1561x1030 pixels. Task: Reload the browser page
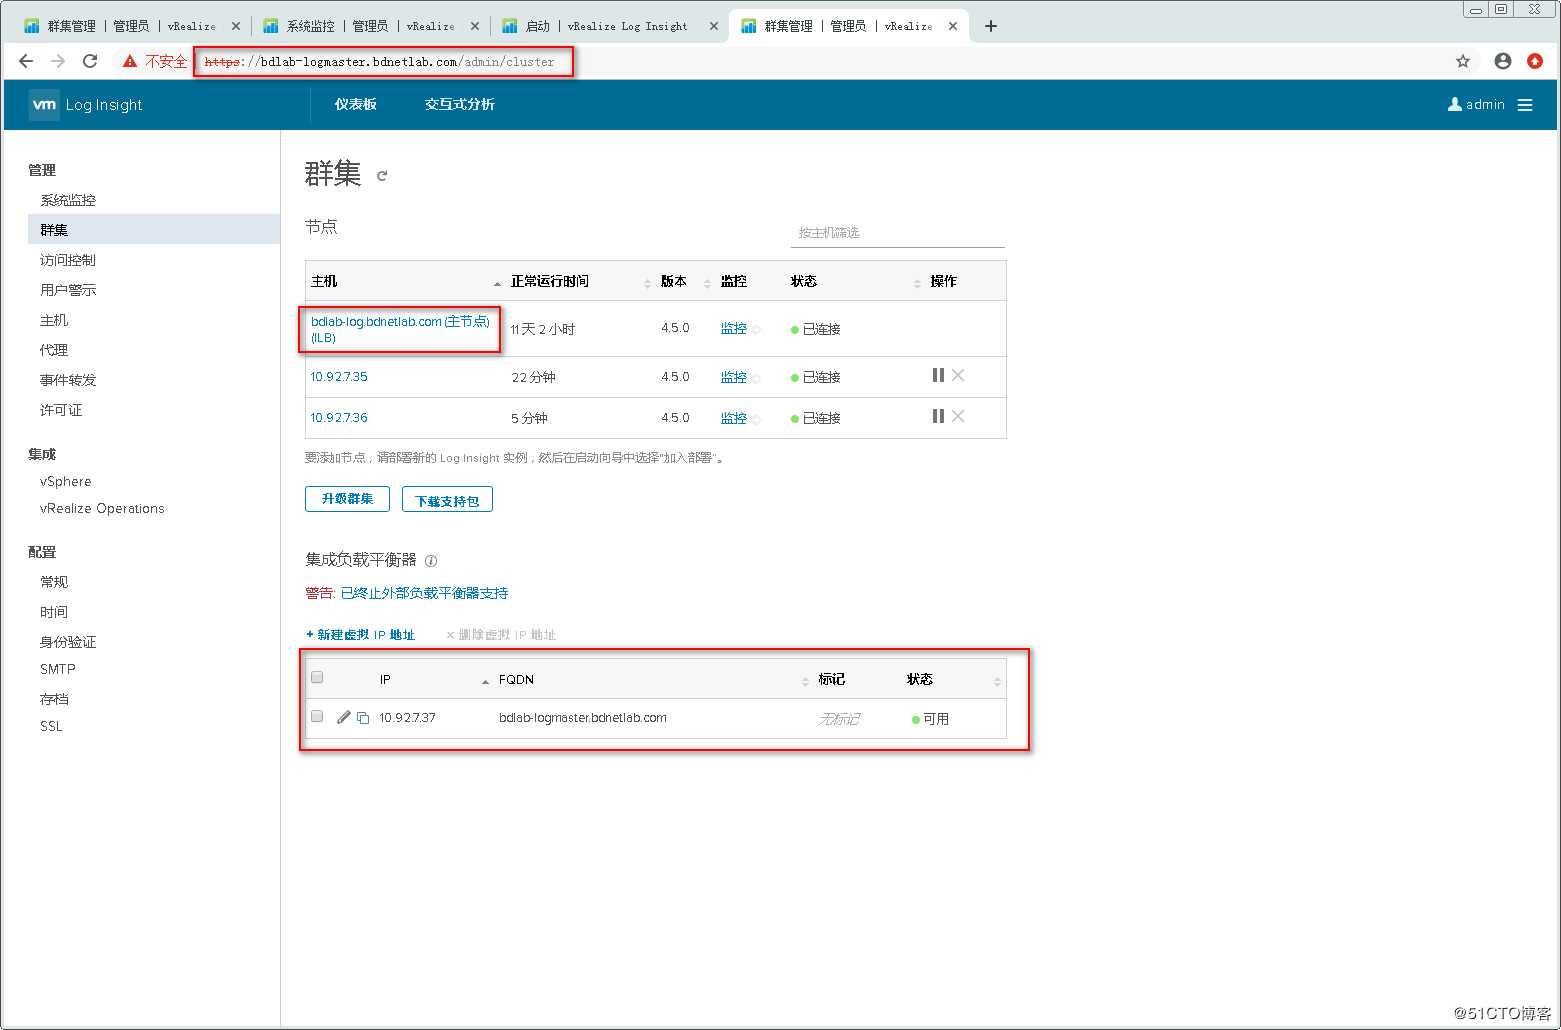point(90,61)
